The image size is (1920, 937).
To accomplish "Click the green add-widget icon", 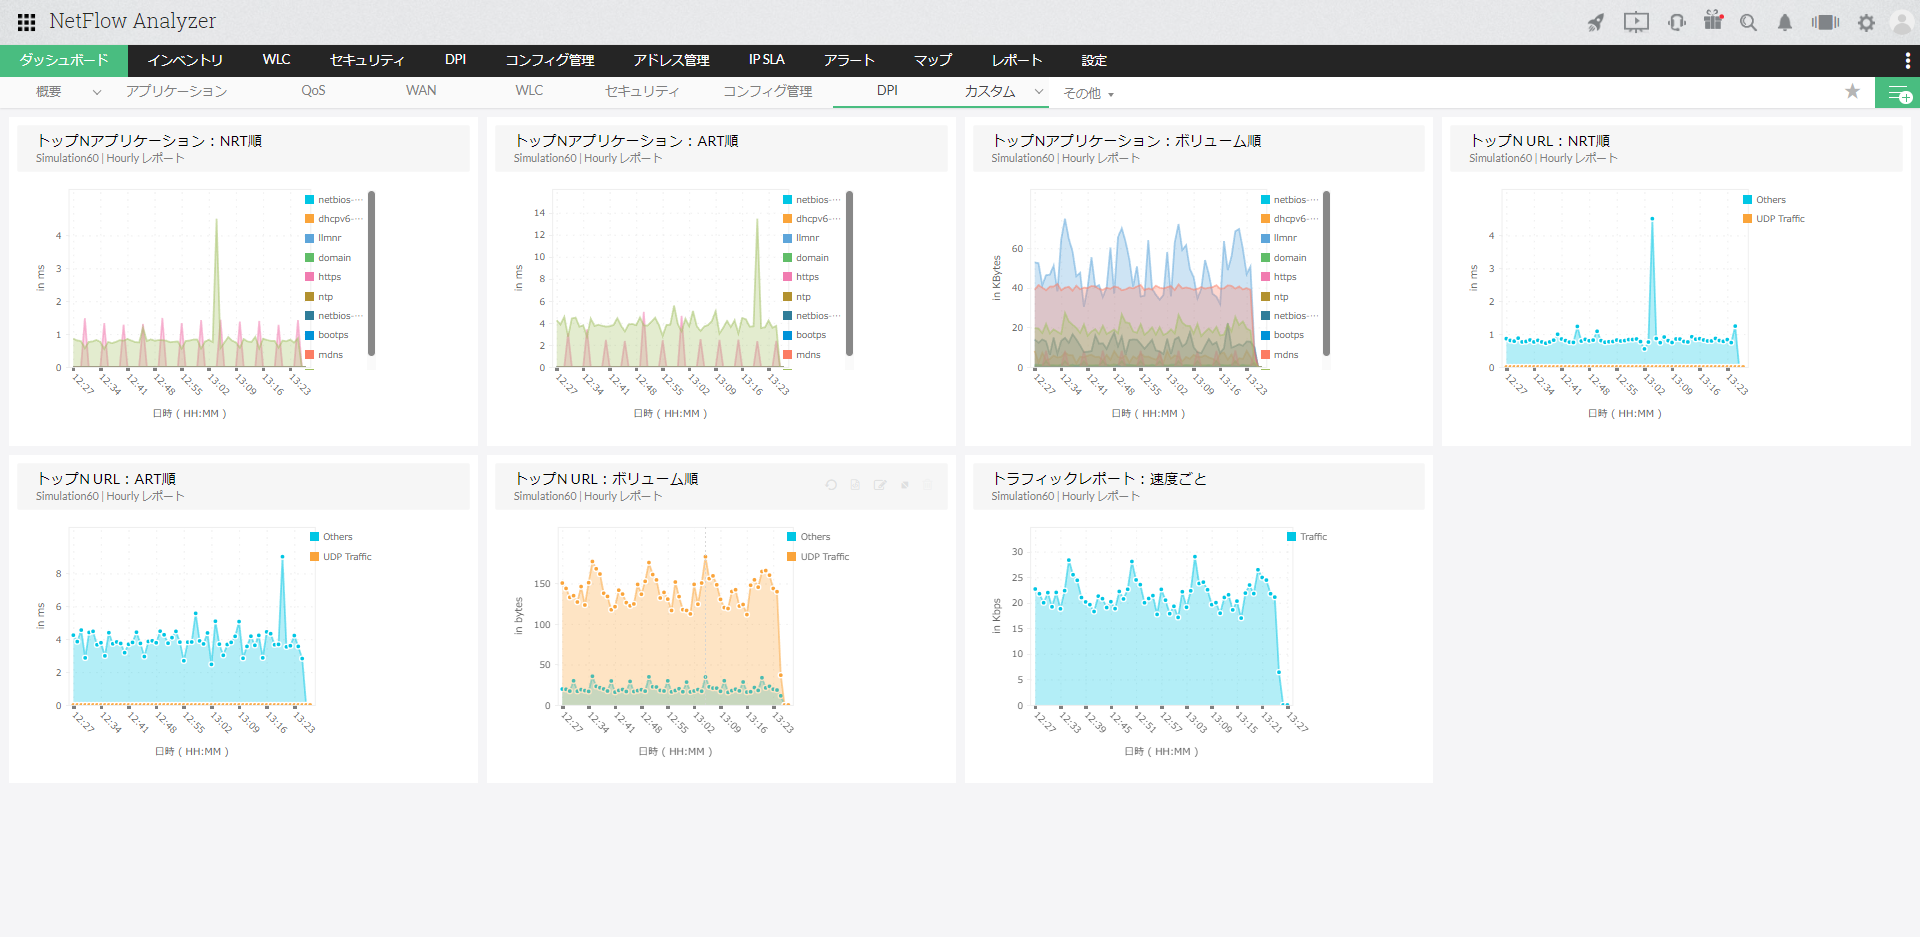I will click(1898, 93).
